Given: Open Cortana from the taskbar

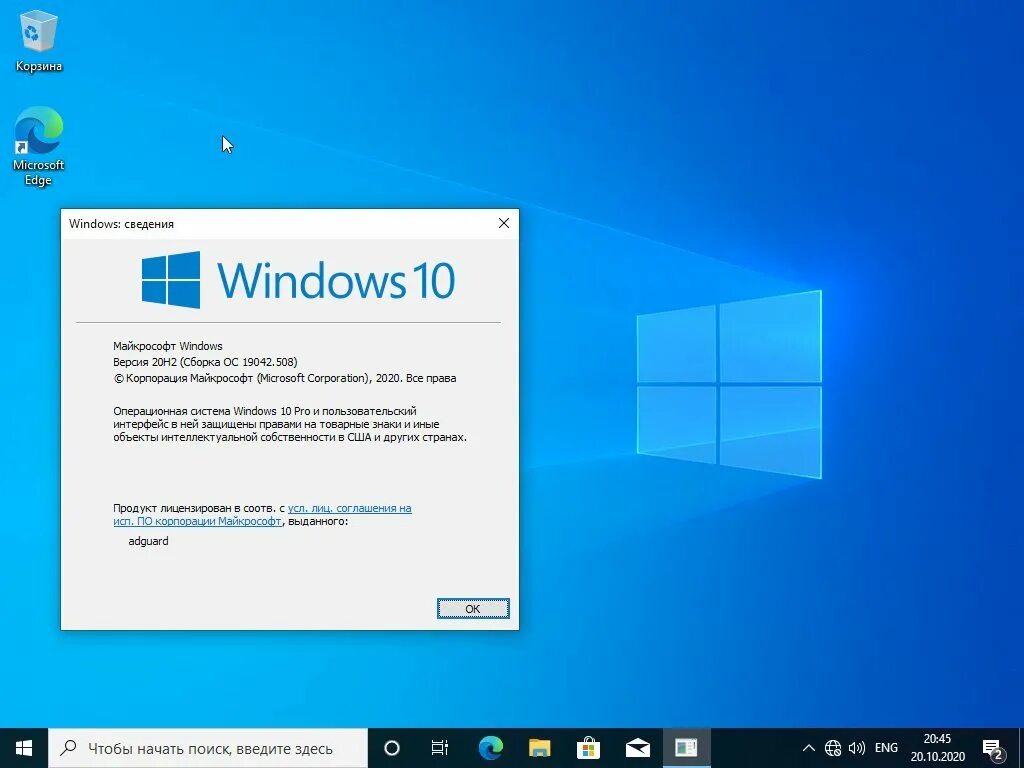Looking at the screenshot, I should click(x=392, y=748).
